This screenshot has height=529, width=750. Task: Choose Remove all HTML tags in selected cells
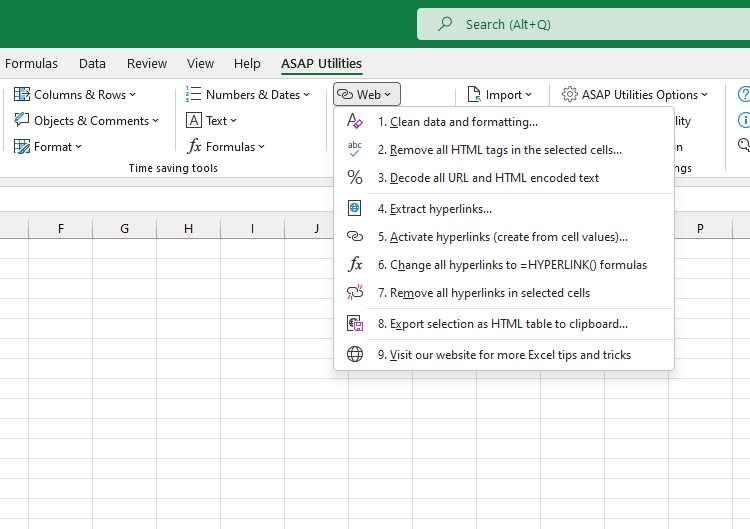click(504, 149)
